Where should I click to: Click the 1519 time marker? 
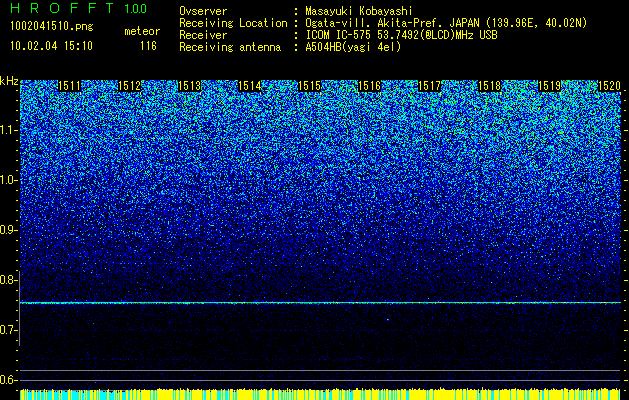coord(549,86)
